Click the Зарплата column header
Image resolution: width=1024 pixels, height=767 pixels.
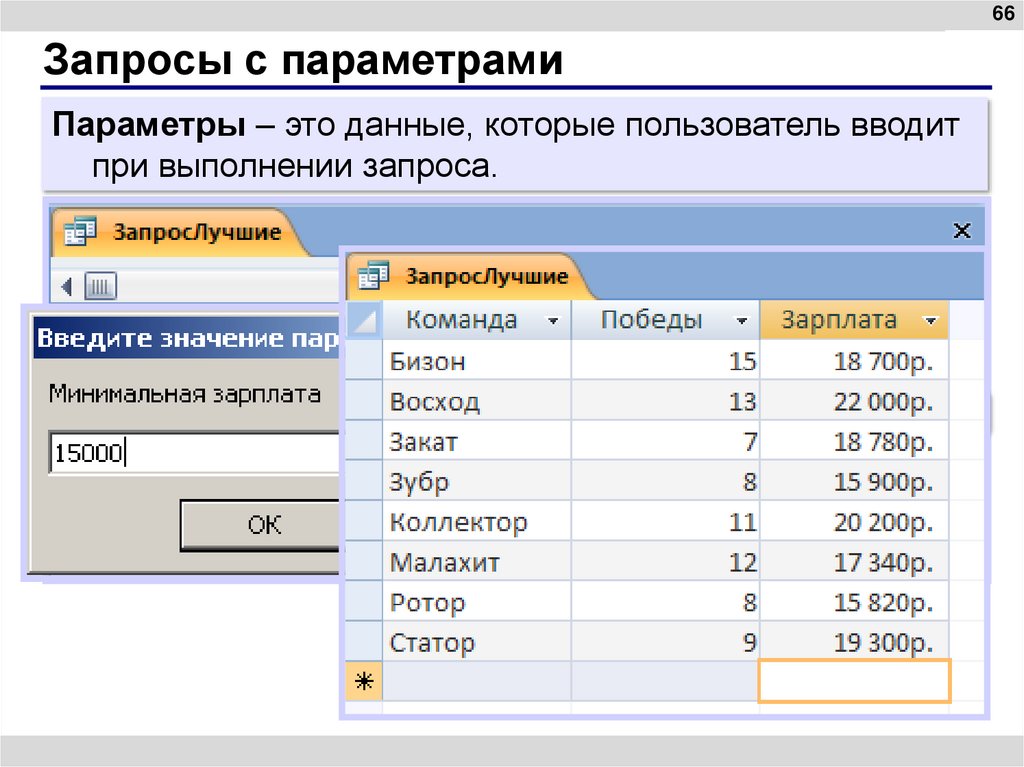click(854, 320)
